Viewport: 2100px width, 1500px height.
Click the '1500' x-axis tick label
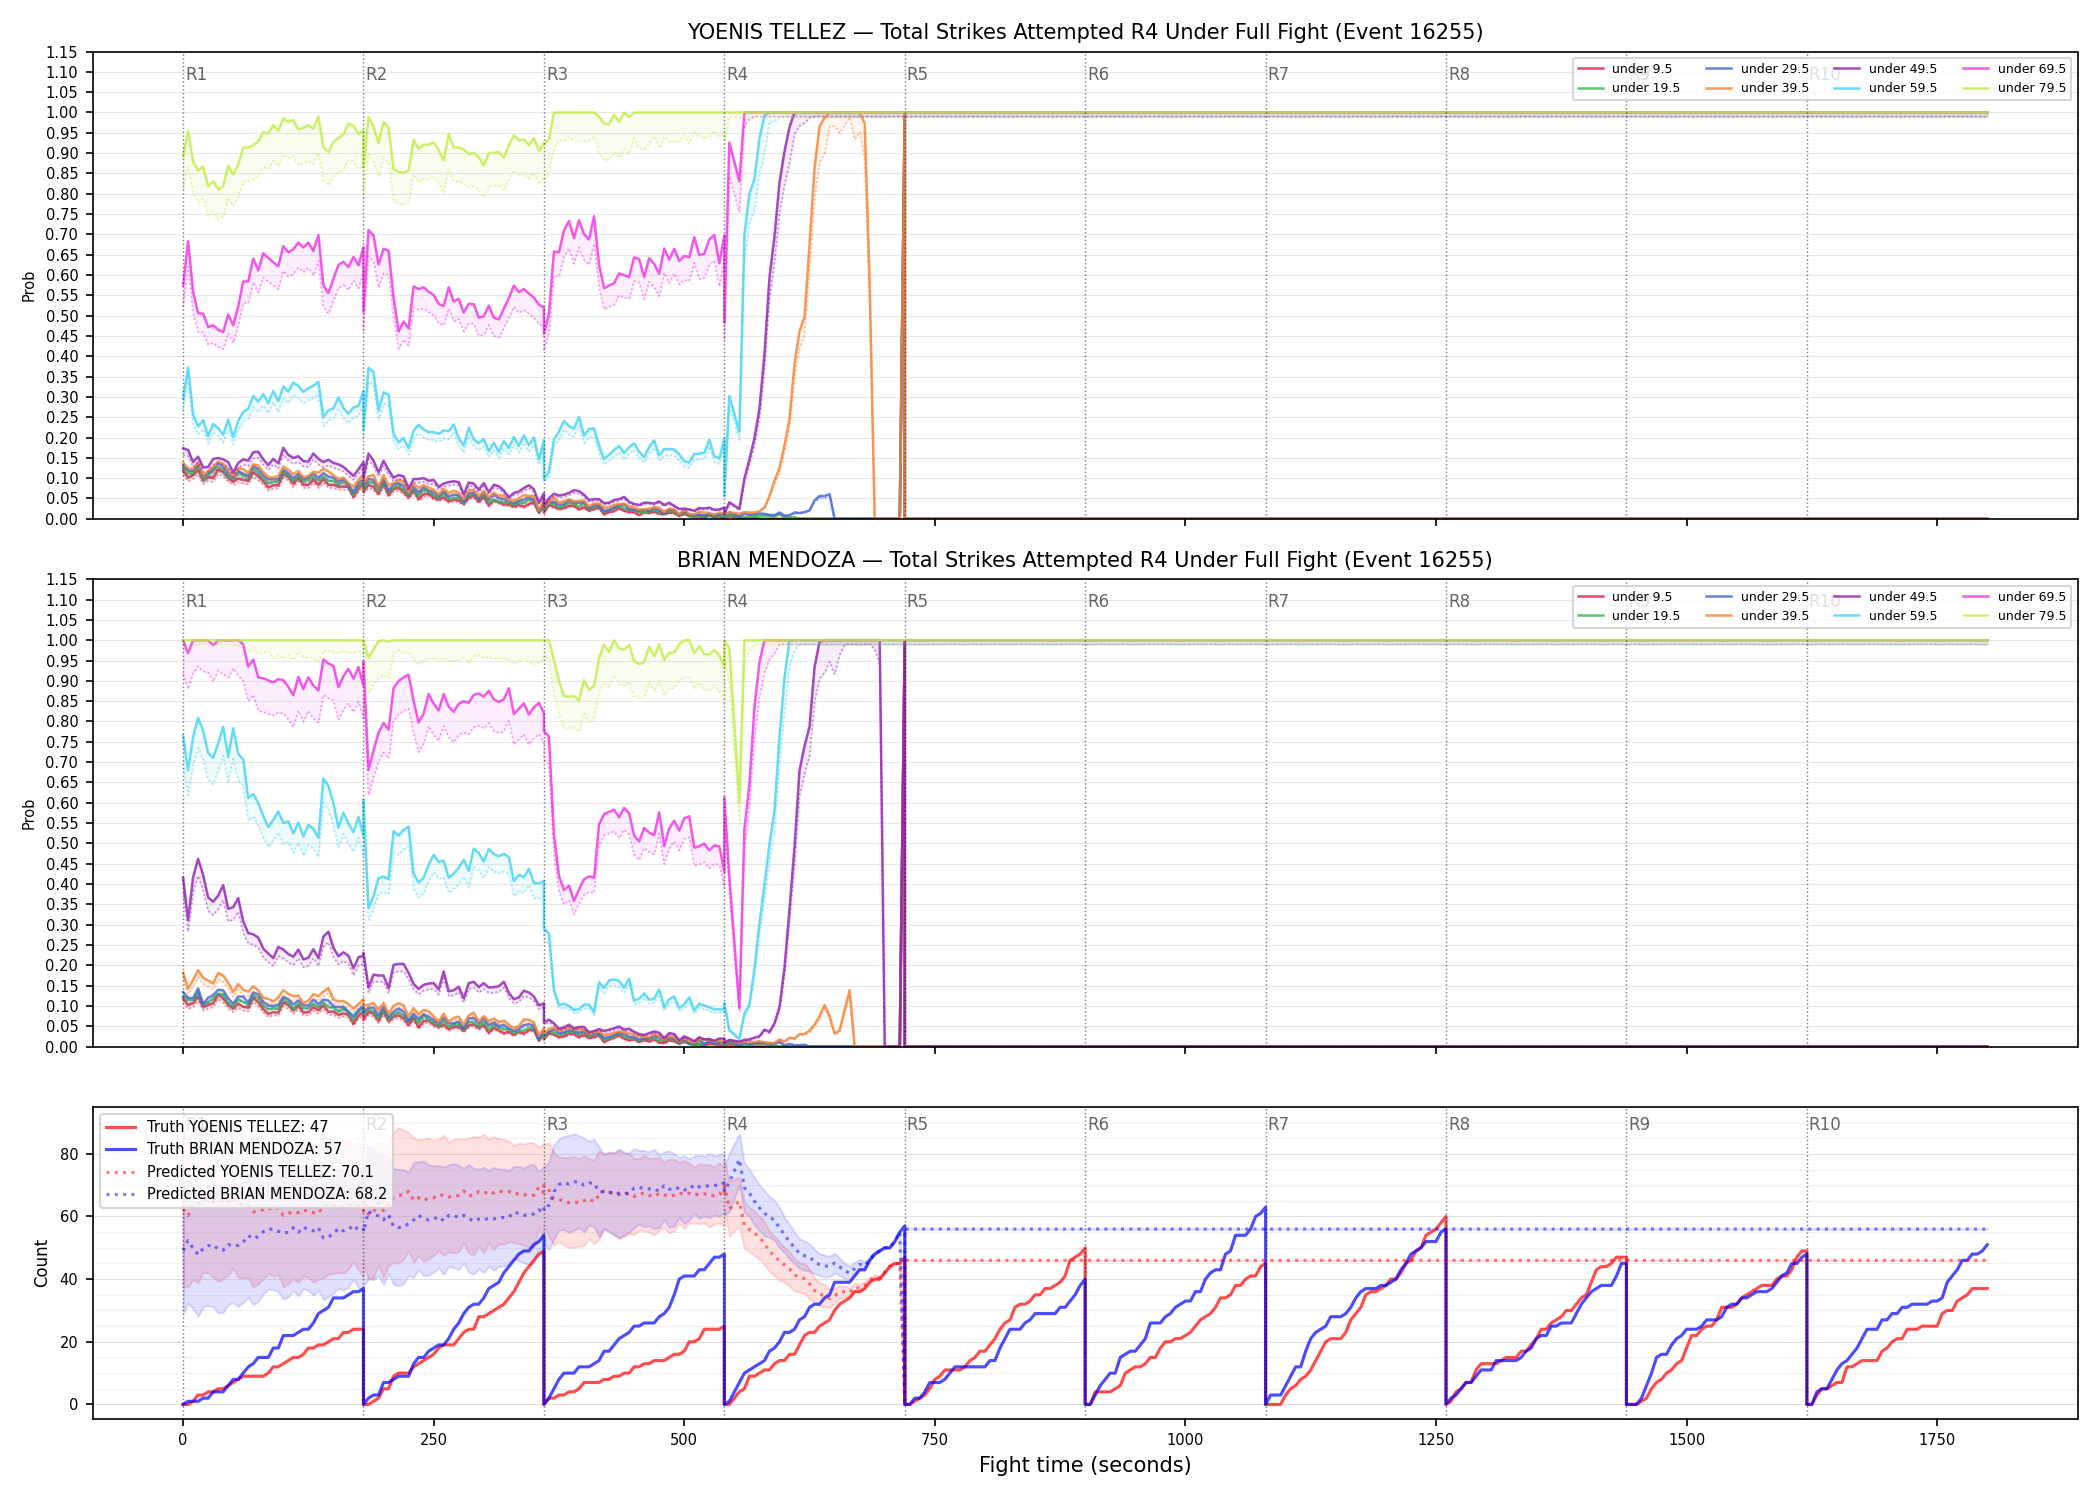click(x=1687, y=1440)
